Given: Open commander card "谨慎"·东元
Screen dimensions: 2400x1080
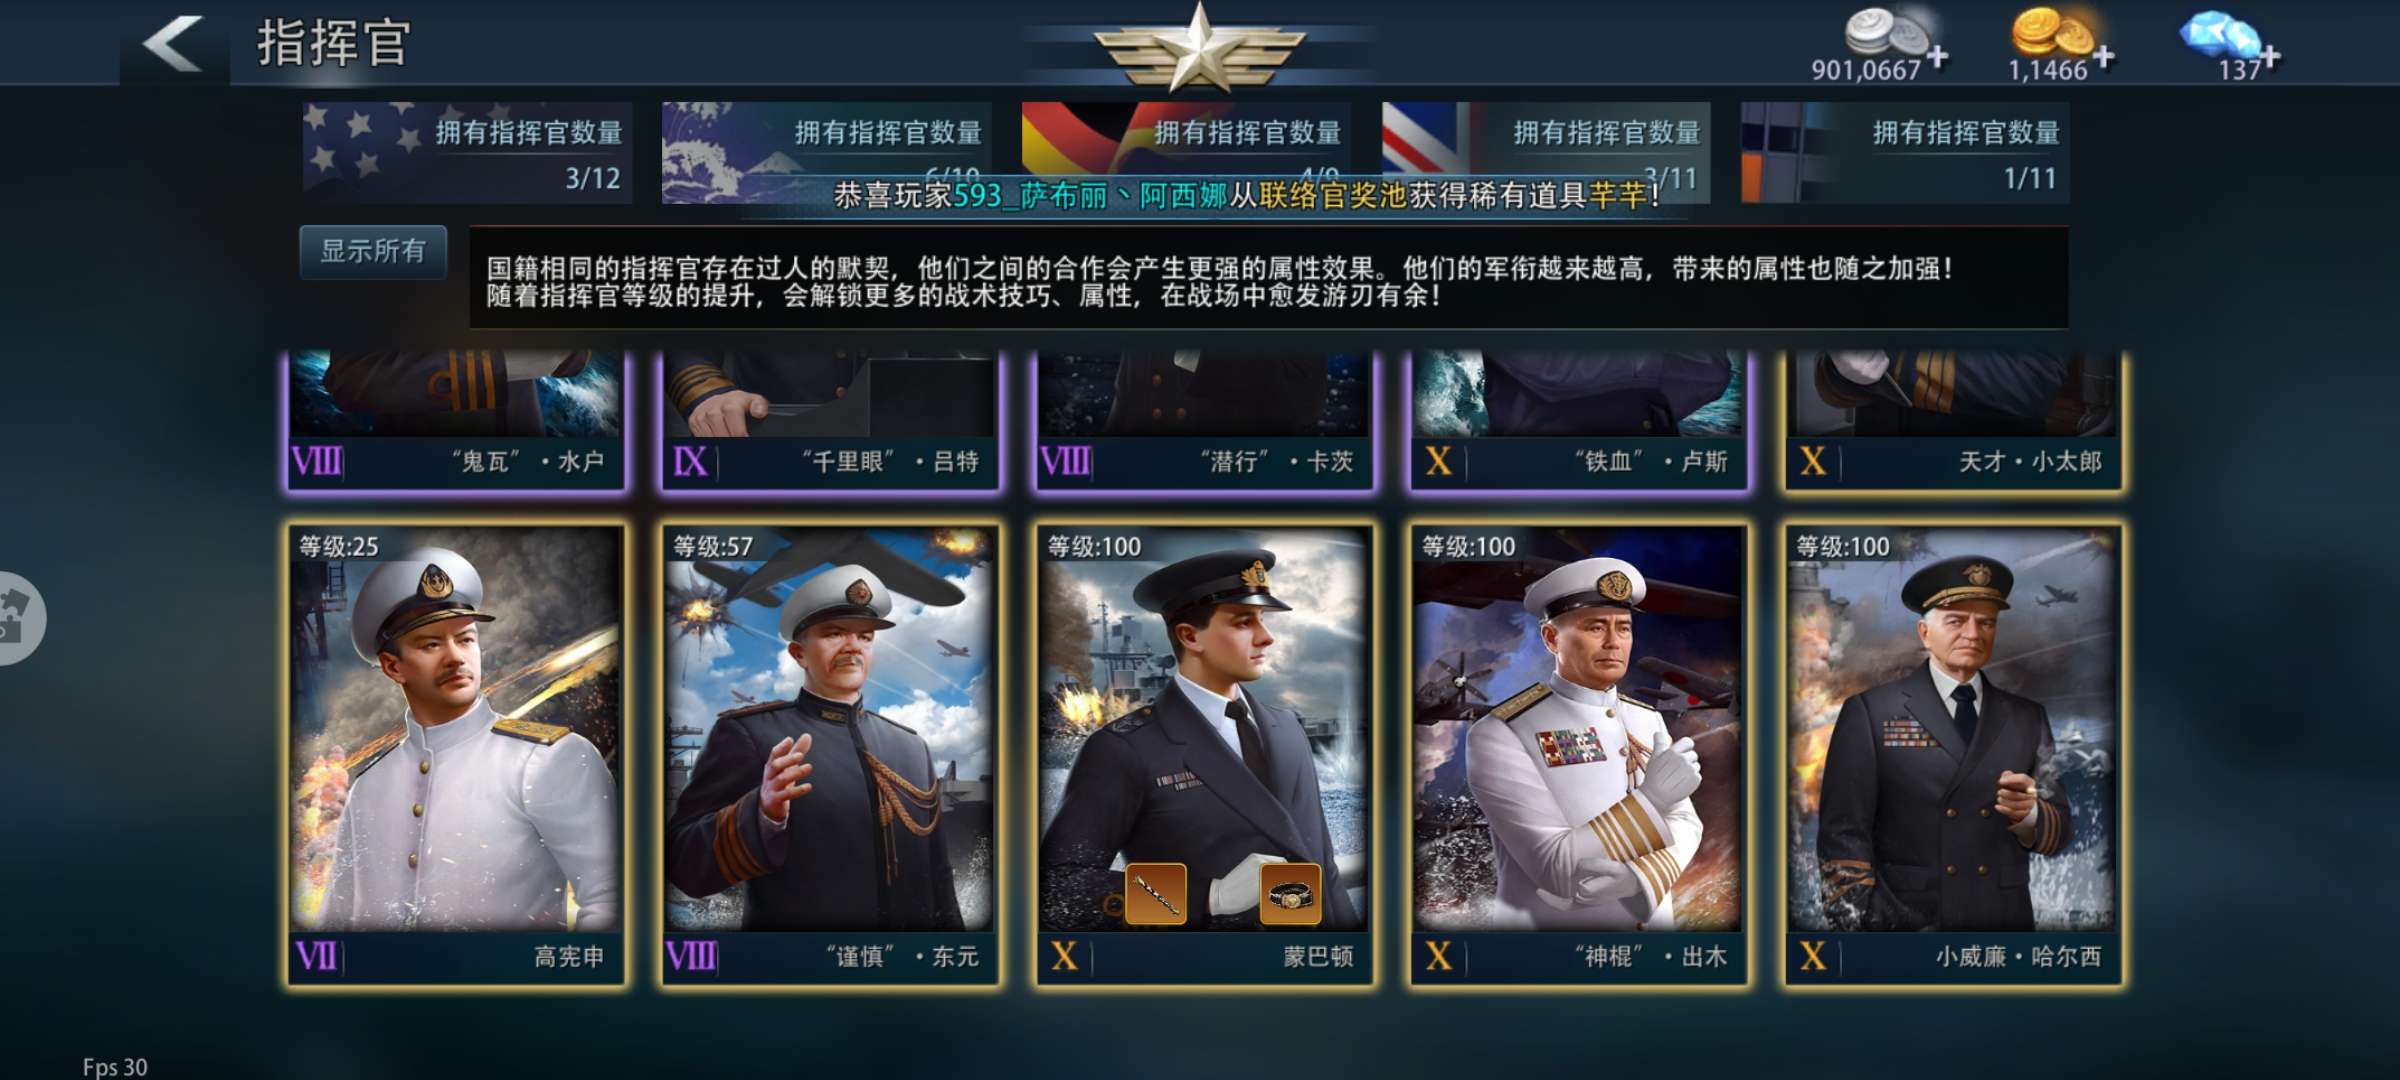Looking at the screenshot, I should pos(830,754).
